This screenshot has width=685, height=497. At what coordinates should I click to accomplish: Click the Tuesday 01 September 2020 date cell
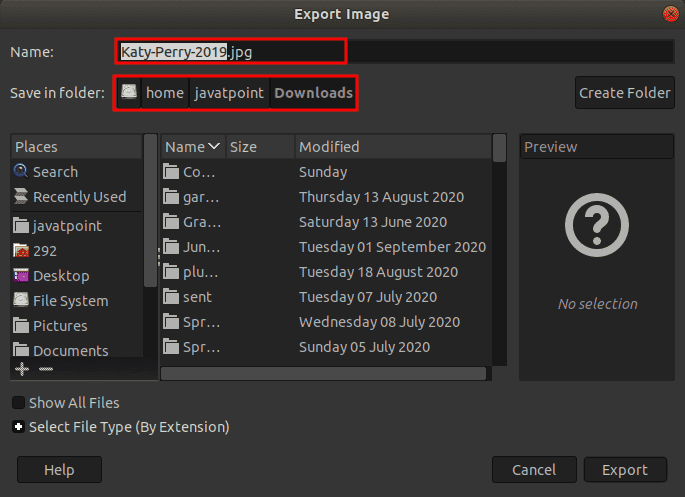[392, 247]
